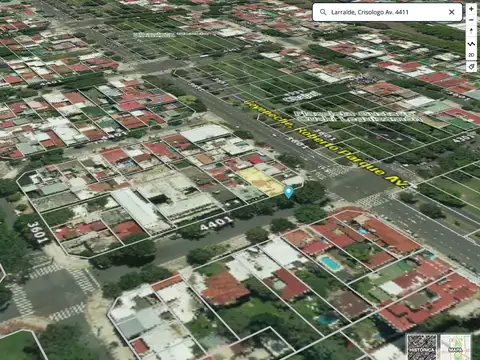Edit the address search field text

(387, 12)
